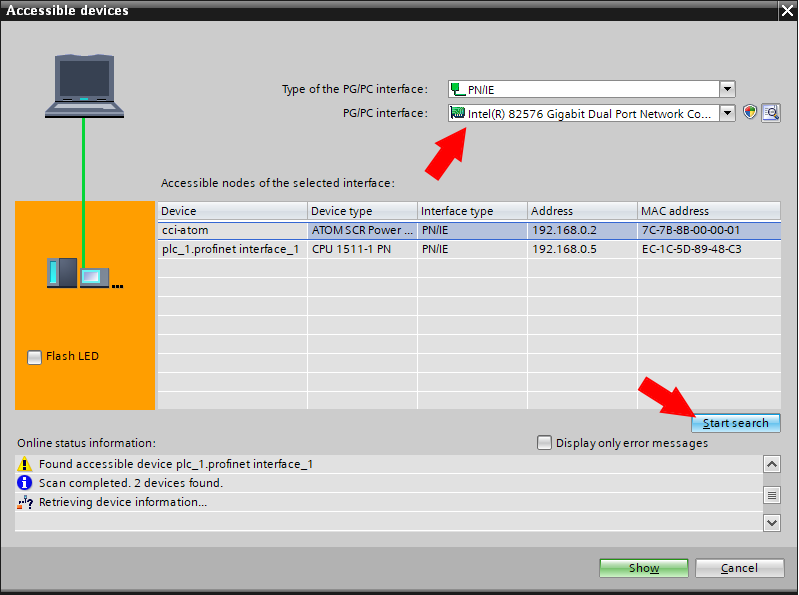Select plc_1.profinet interface_1 row
799x595 pixels.
click(x=469, y=249)
